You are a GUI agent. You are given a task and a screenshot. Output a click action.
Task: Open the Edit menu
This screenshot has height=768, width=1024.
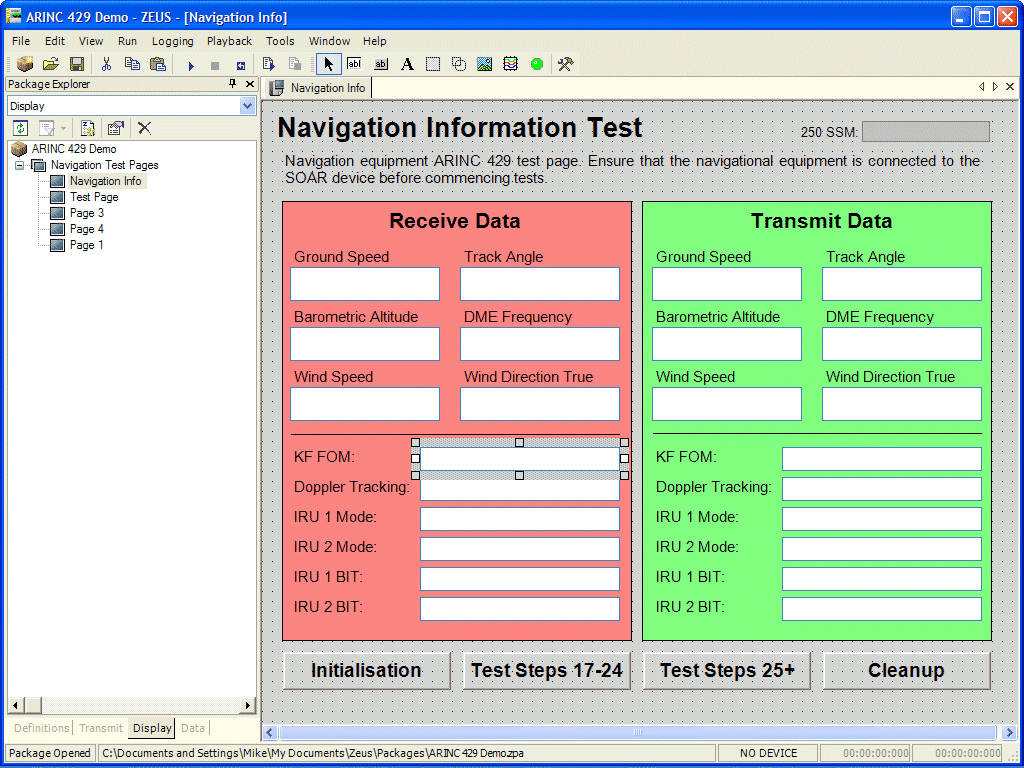55,40
